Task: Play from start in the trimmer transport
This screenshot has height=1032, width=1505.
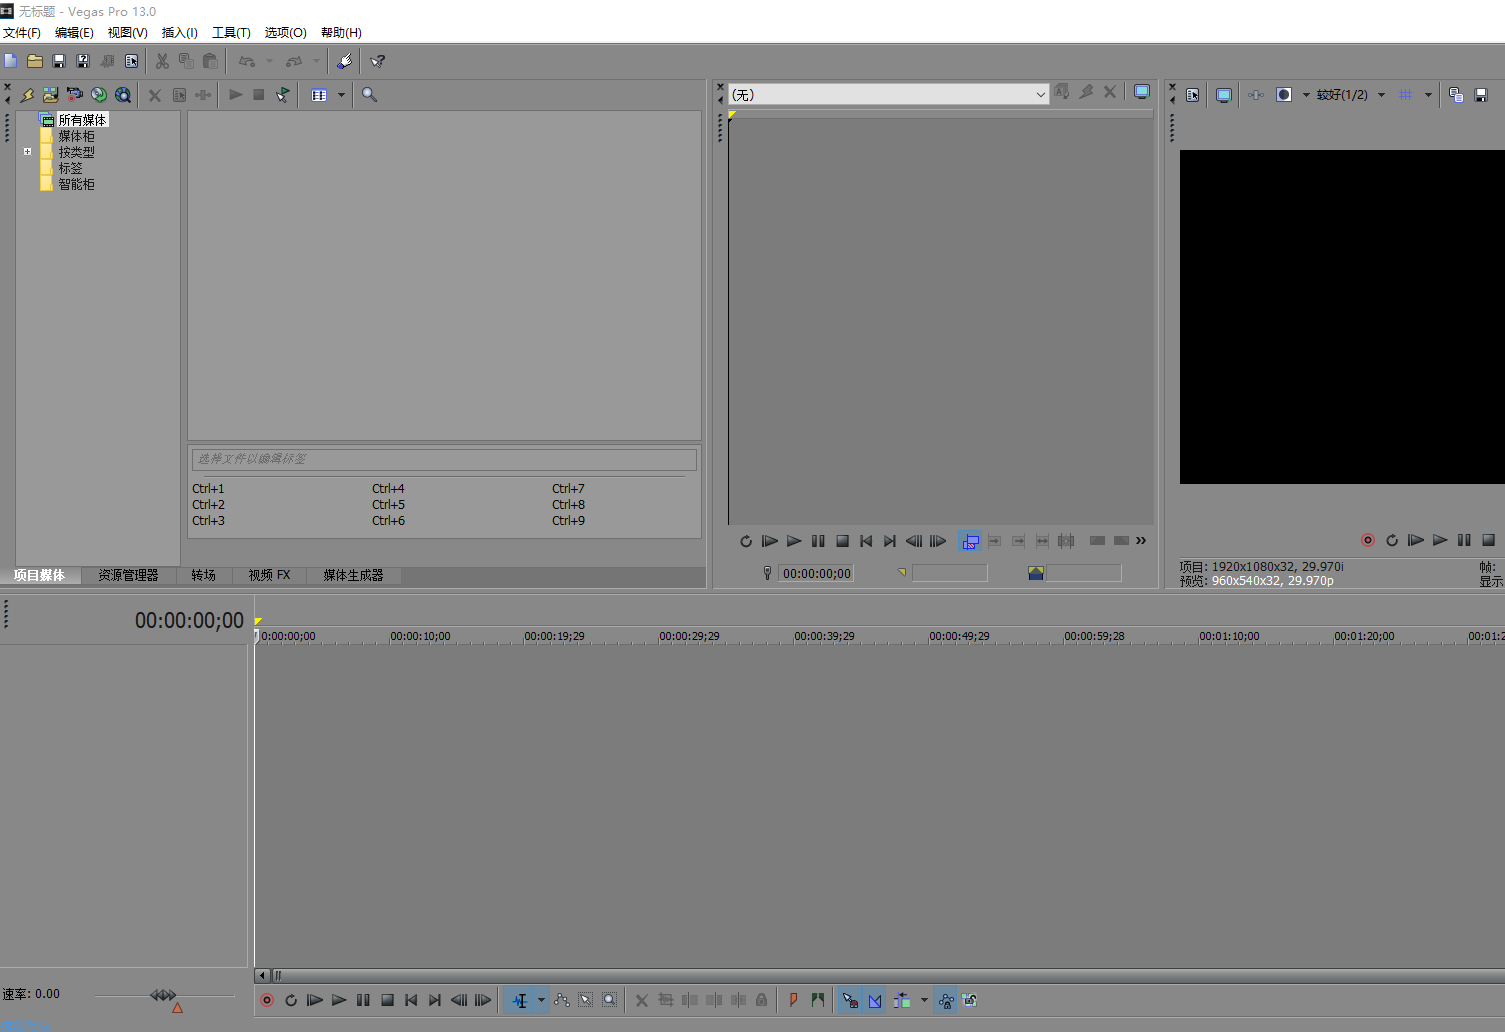Action: (770, 541)
